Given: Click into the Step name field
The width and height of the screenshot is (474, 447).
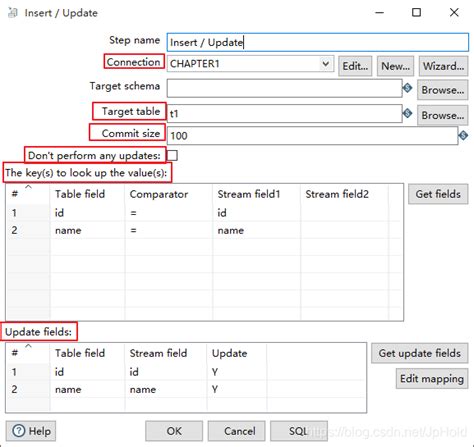Looking at the screenshot, I should (318, 42).
